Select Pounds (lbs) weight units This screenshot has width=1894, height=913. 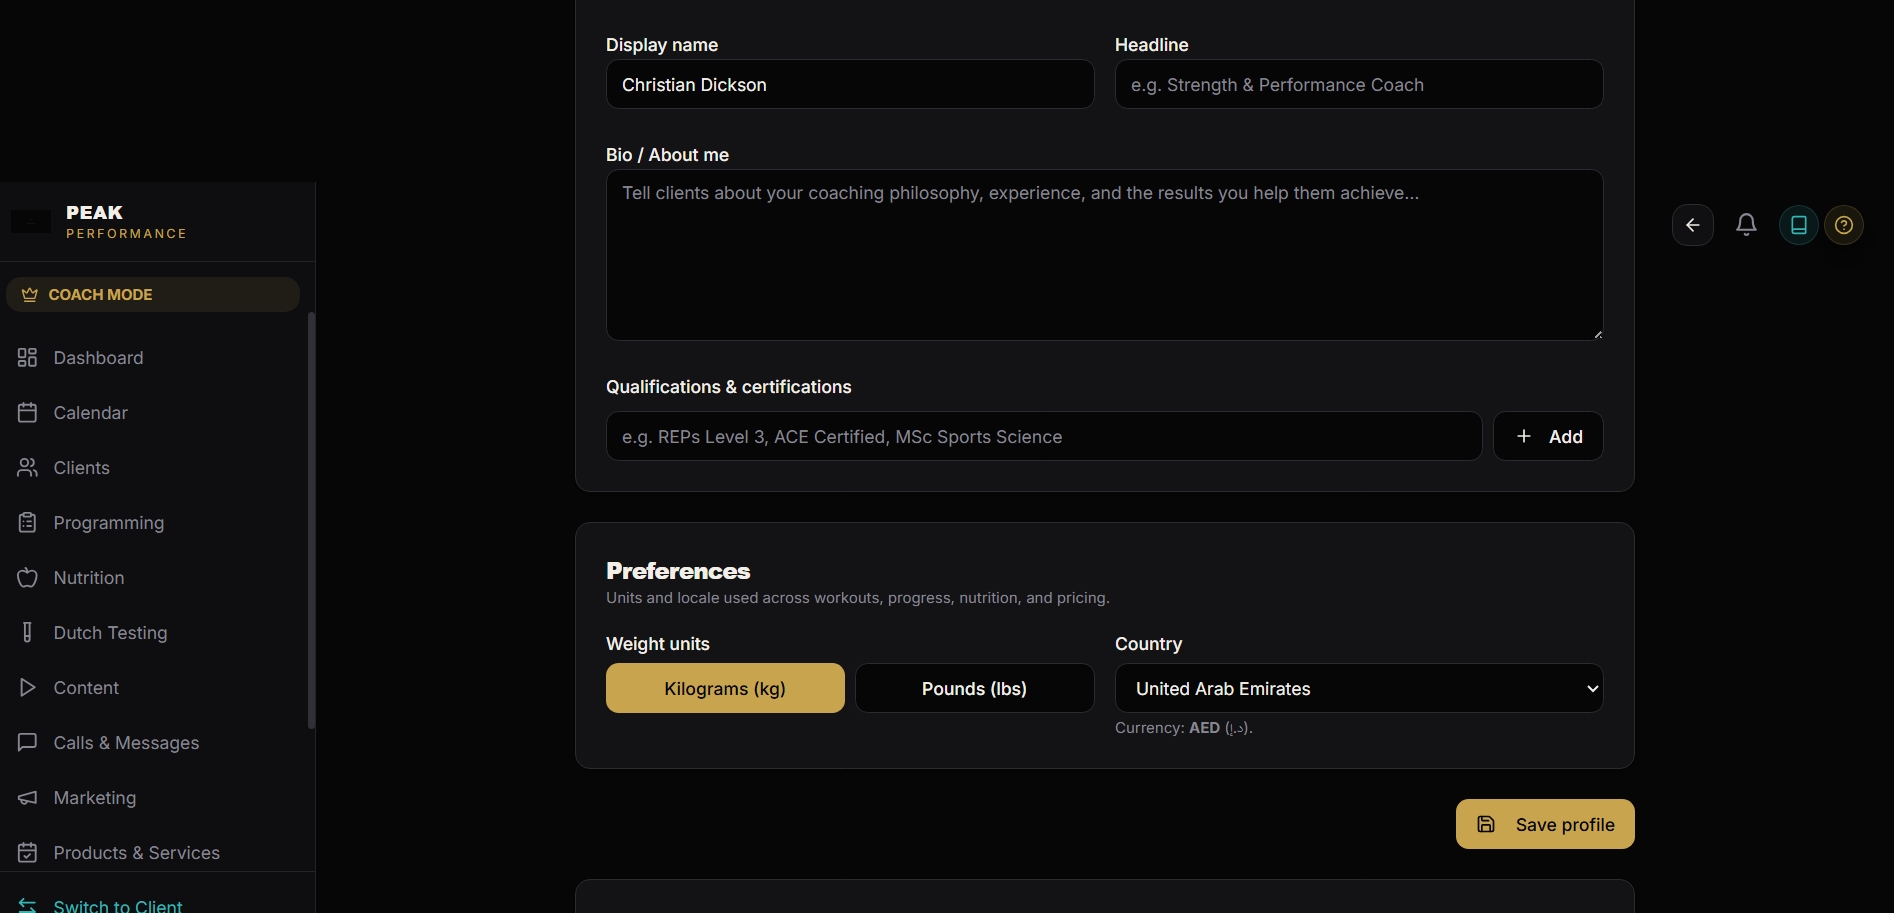(974, 688)
